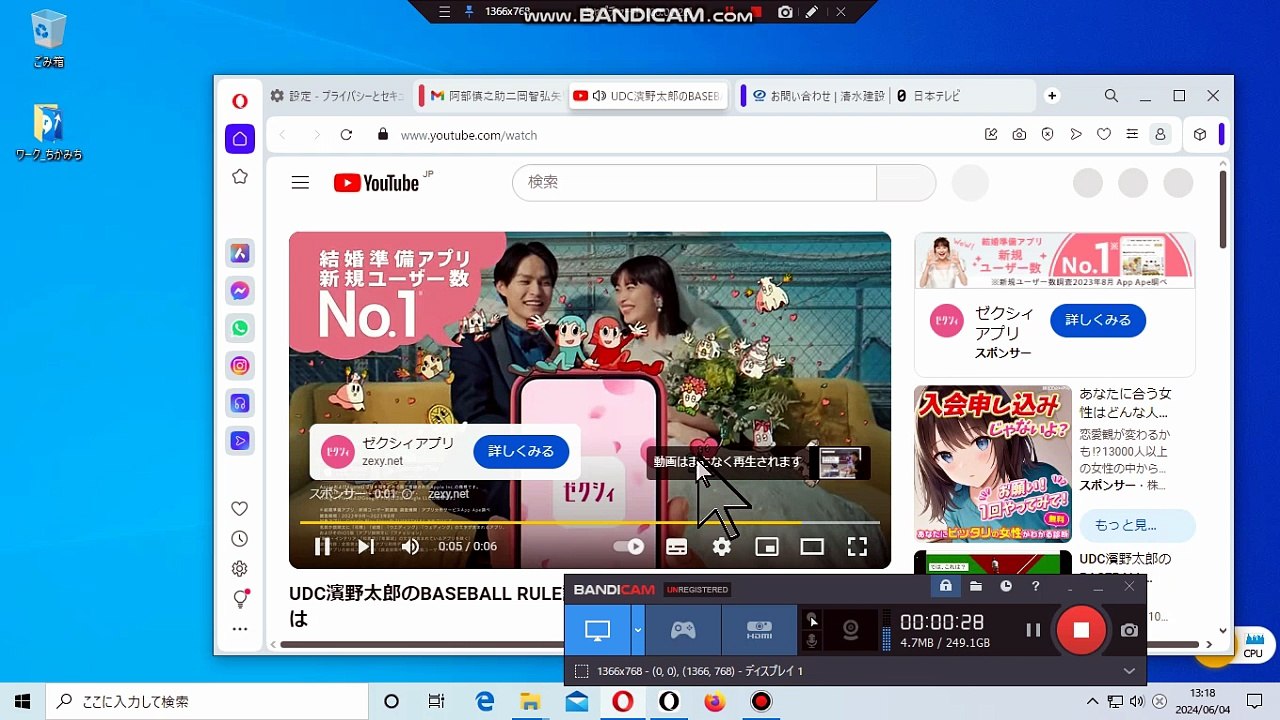Click the YouTube search box
1280x720 pixels.
(694, 183)
